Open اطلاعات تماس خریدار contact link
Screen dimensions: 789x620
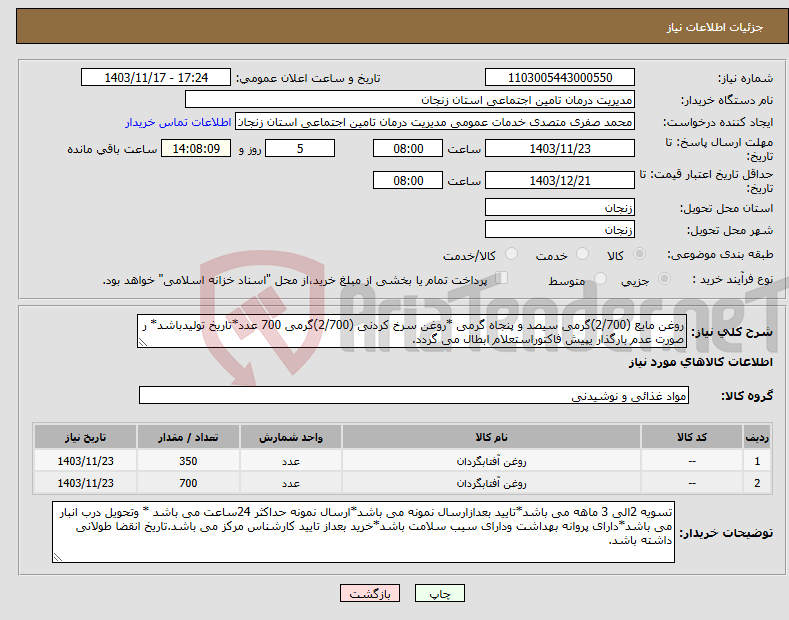coord(178,122)
